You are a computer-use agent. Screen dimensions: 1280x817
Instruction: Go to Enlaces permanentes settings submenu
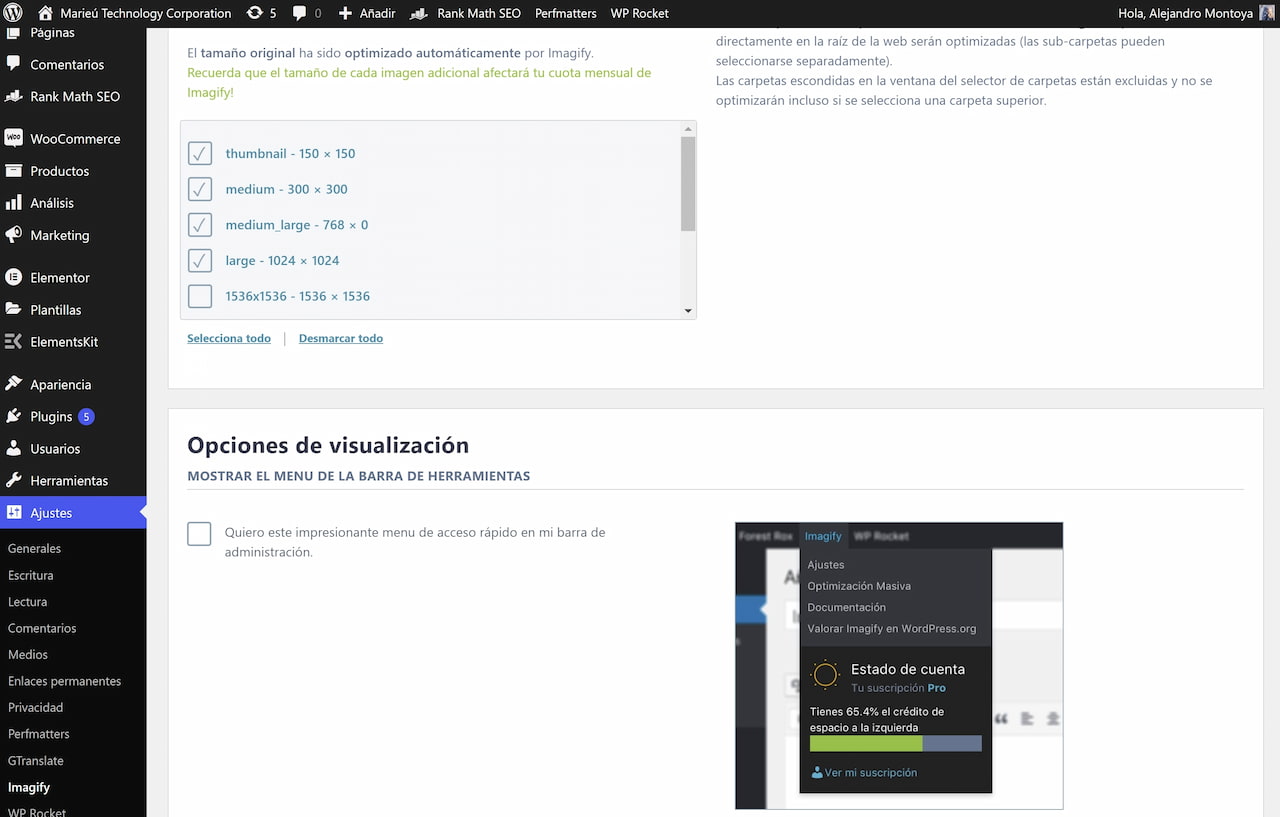pyautogui.click(x=64, y=681)
